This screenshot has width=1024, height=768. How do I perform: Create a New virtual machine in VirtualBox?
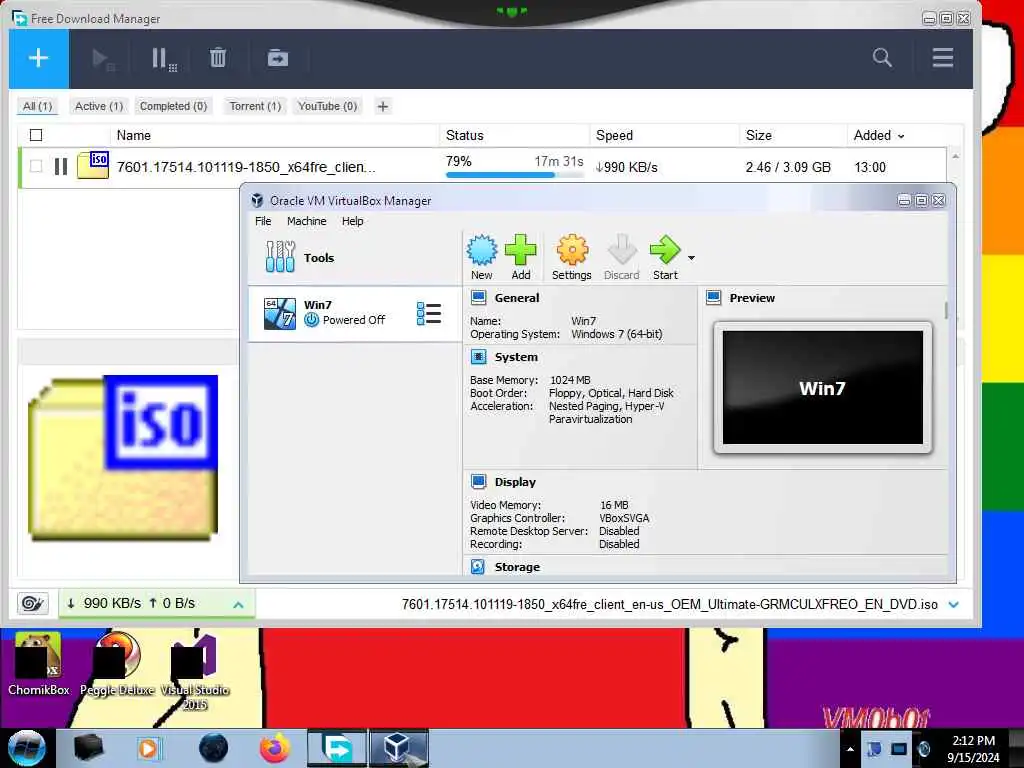[x=482, y=257]
